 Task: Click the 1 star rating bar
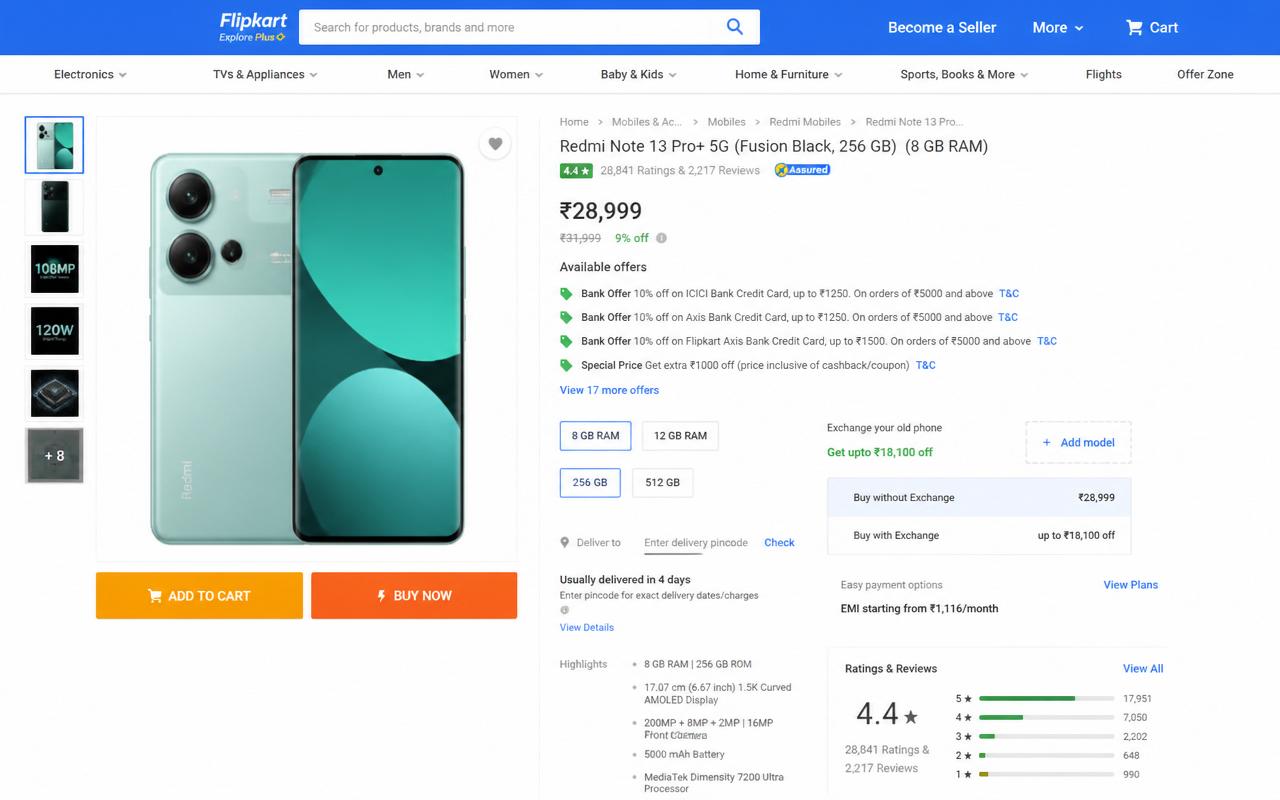(x=1046, y=774)
